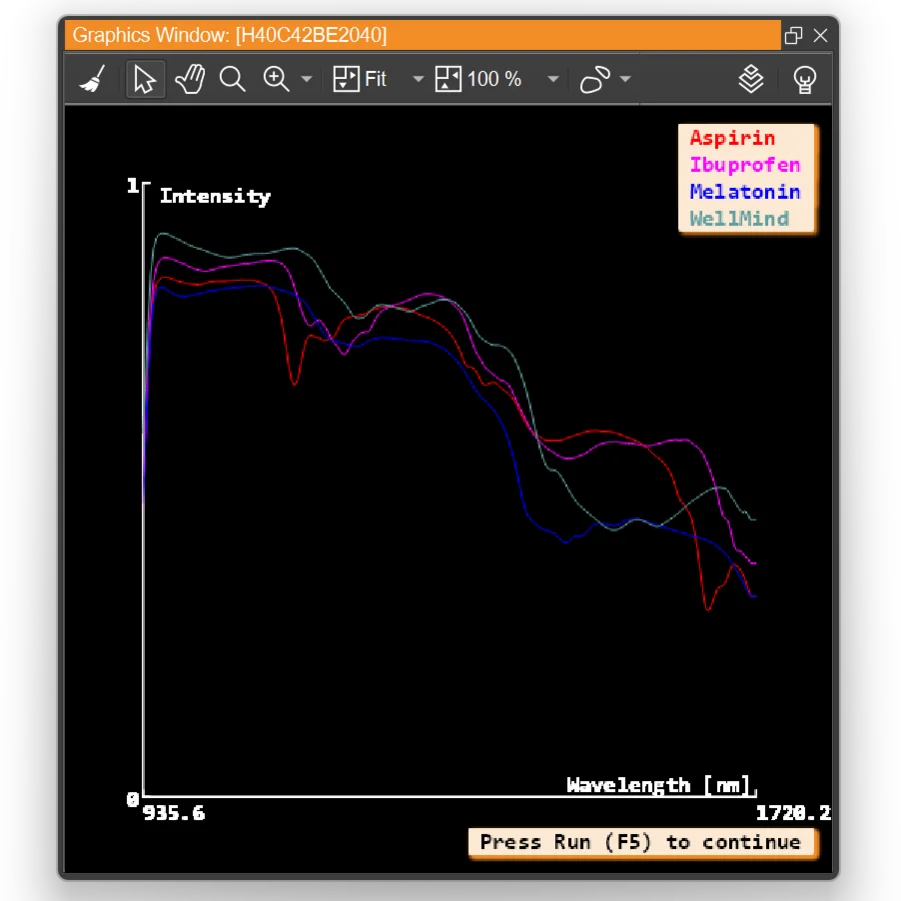The width and height of the screenshot is (901, 901).
Task: Click the Aspirin legend entry
Action: pyautogui.click(x=732, y=138)
